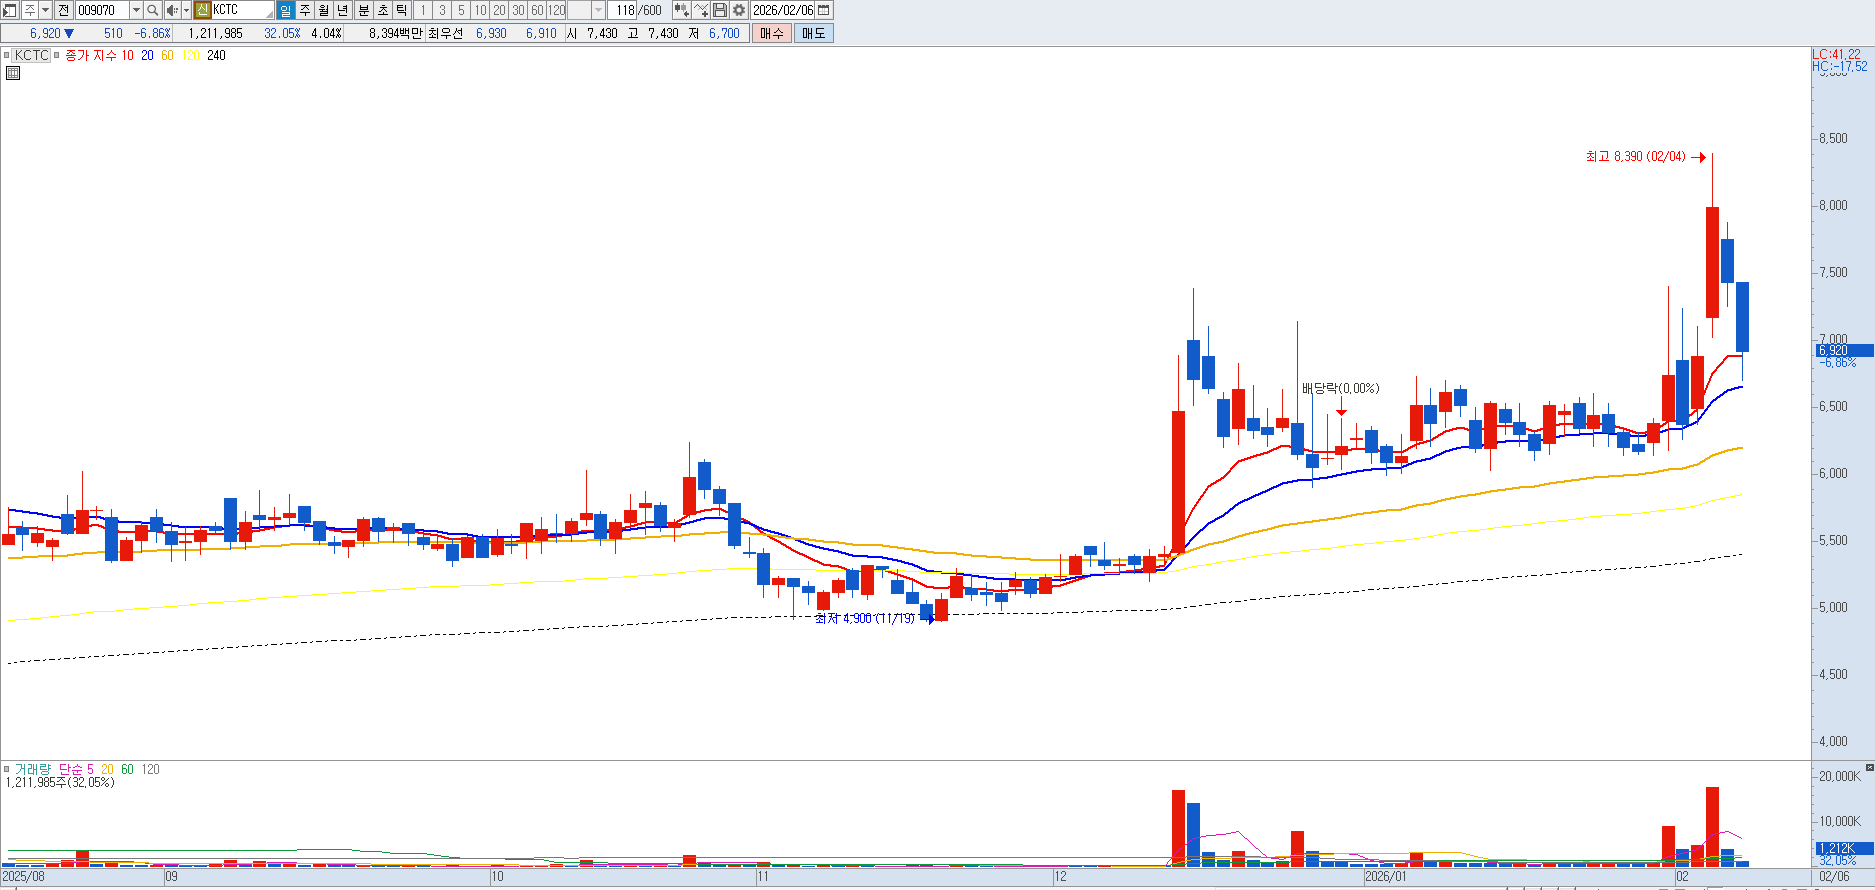This screenshot has height=890, width=1875.
Task: Click the grid table icon under KCTC label
Action: click(x=13, y=73)
